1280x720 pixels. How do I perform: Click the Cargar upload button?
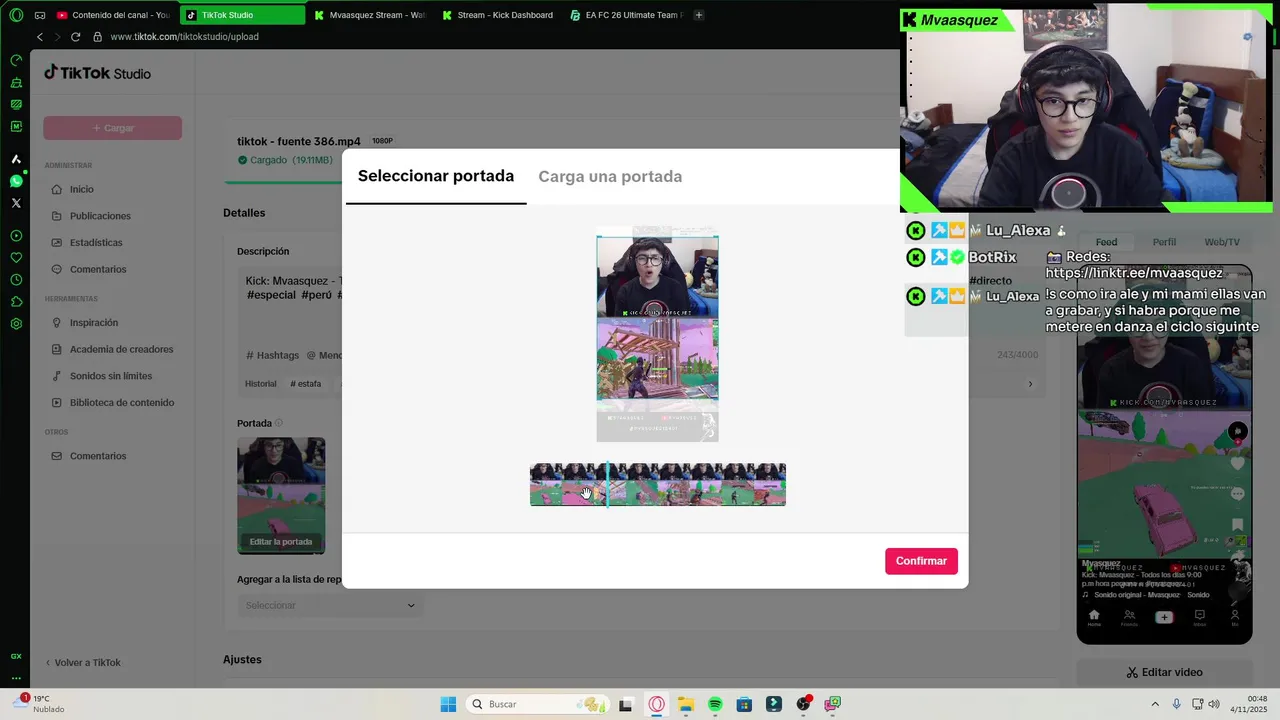coord(112,128)
